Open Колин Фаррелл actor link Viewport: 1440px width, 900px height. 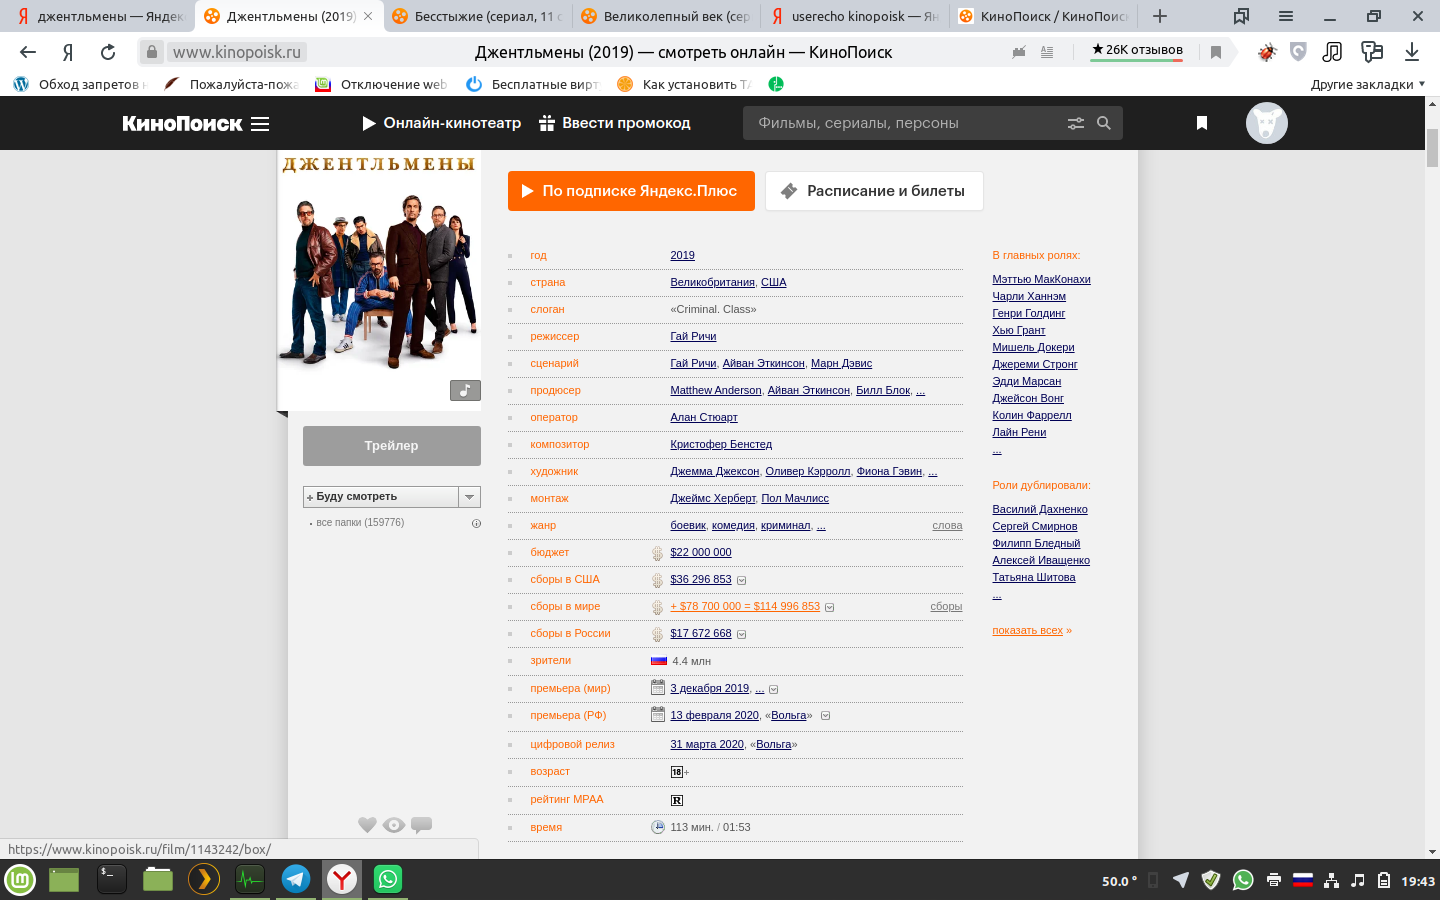click(1031, 415)
